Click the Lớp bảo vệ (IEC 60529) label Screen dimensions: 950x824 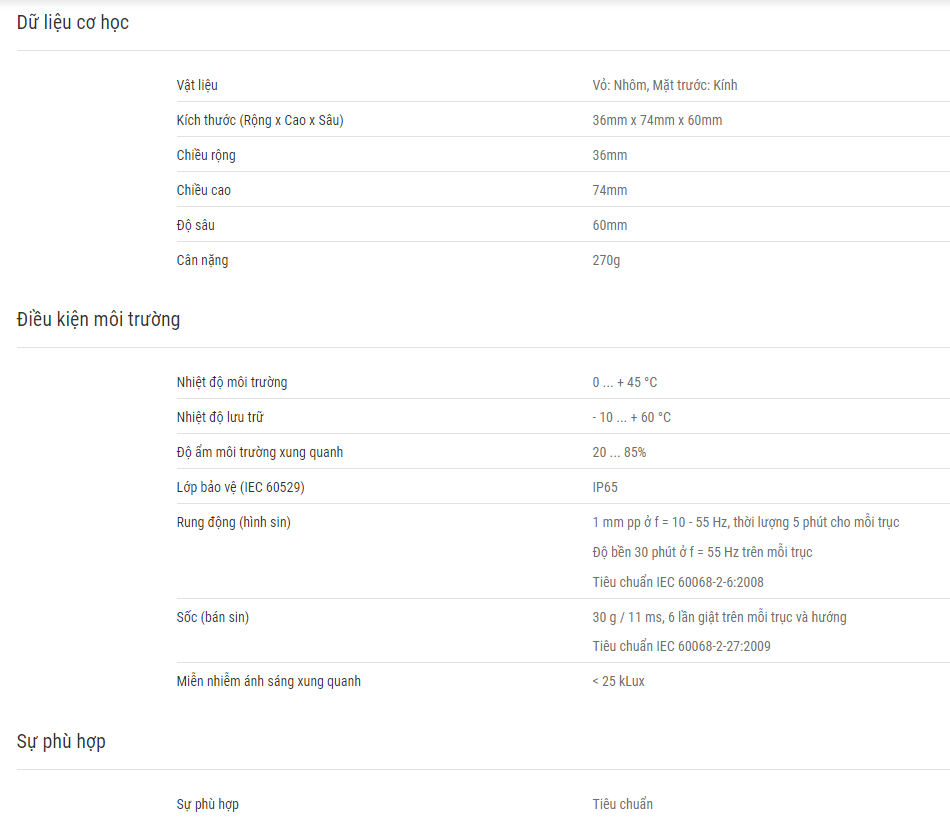click(241, 487)
